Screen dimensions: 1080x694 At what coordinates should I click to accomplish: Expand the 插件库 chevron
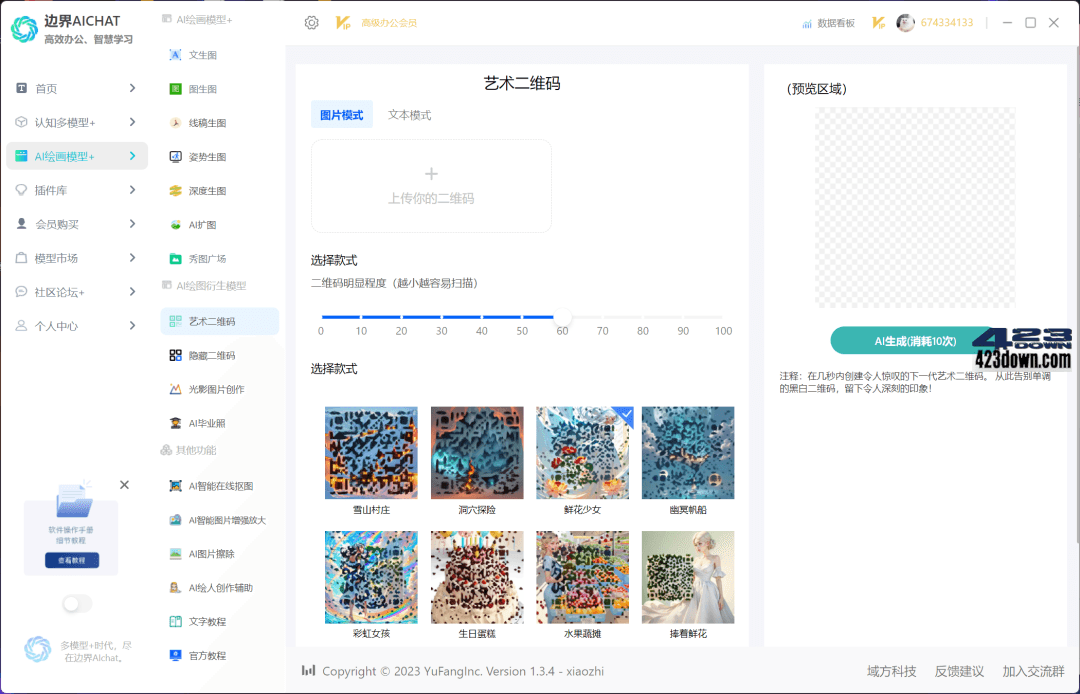pos(132,190)
